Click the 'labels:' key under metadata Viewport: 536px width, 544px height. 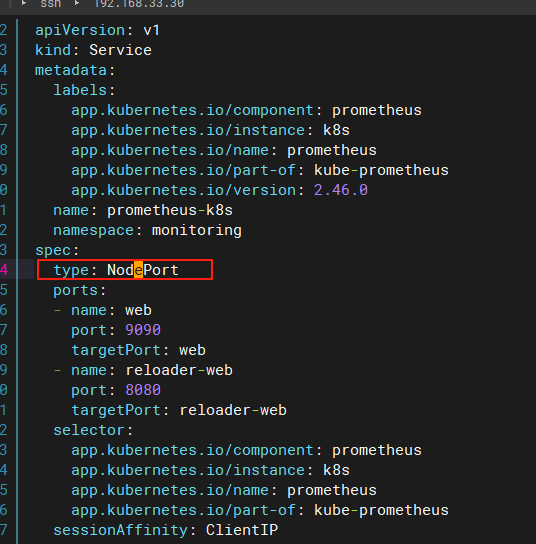pos(84,90)
